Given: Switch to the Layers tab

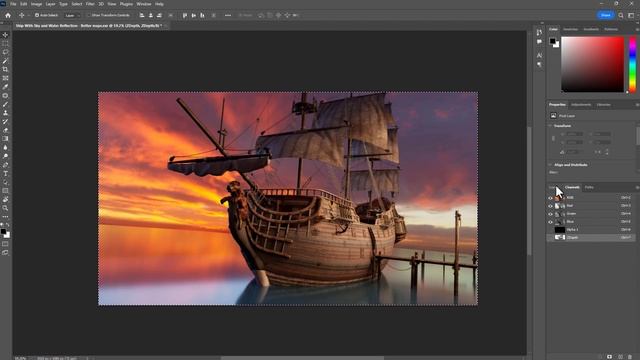Looking at the screenshot, I should [x=553, y=187].
